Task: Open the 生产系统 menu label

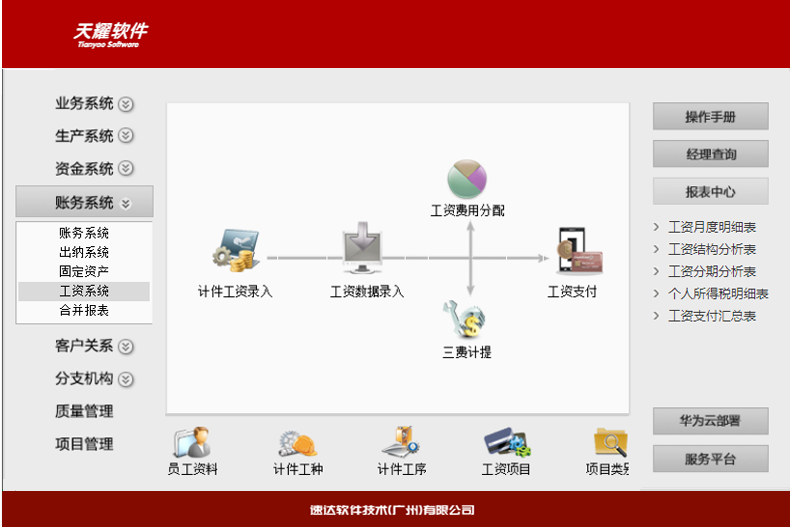Action: click(x=84, y=136)
